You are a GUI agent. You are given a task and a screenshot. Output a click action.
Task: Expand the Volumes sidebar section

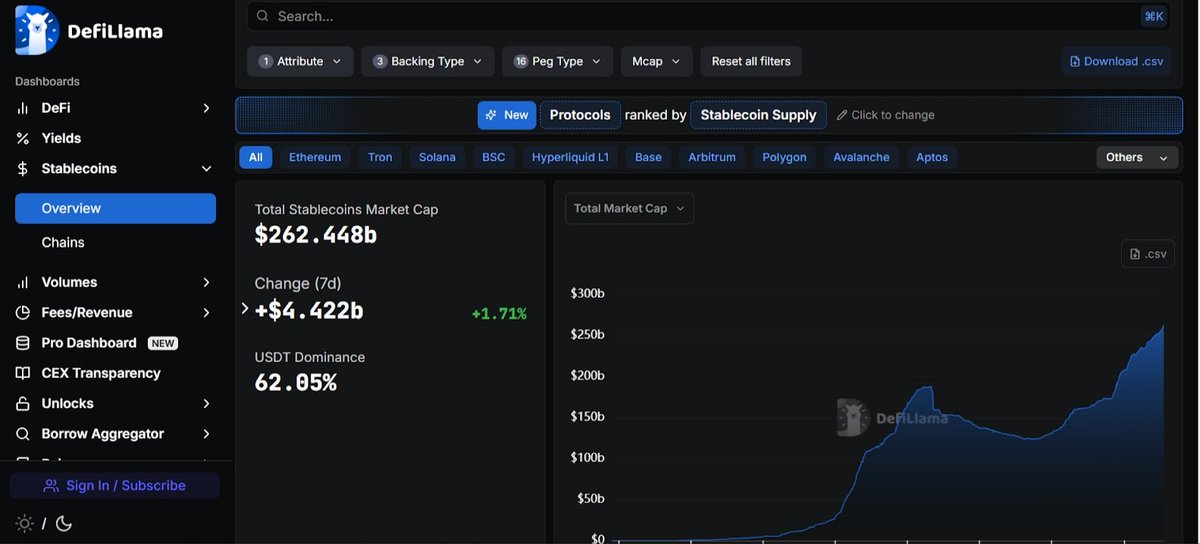click(206, 282)
